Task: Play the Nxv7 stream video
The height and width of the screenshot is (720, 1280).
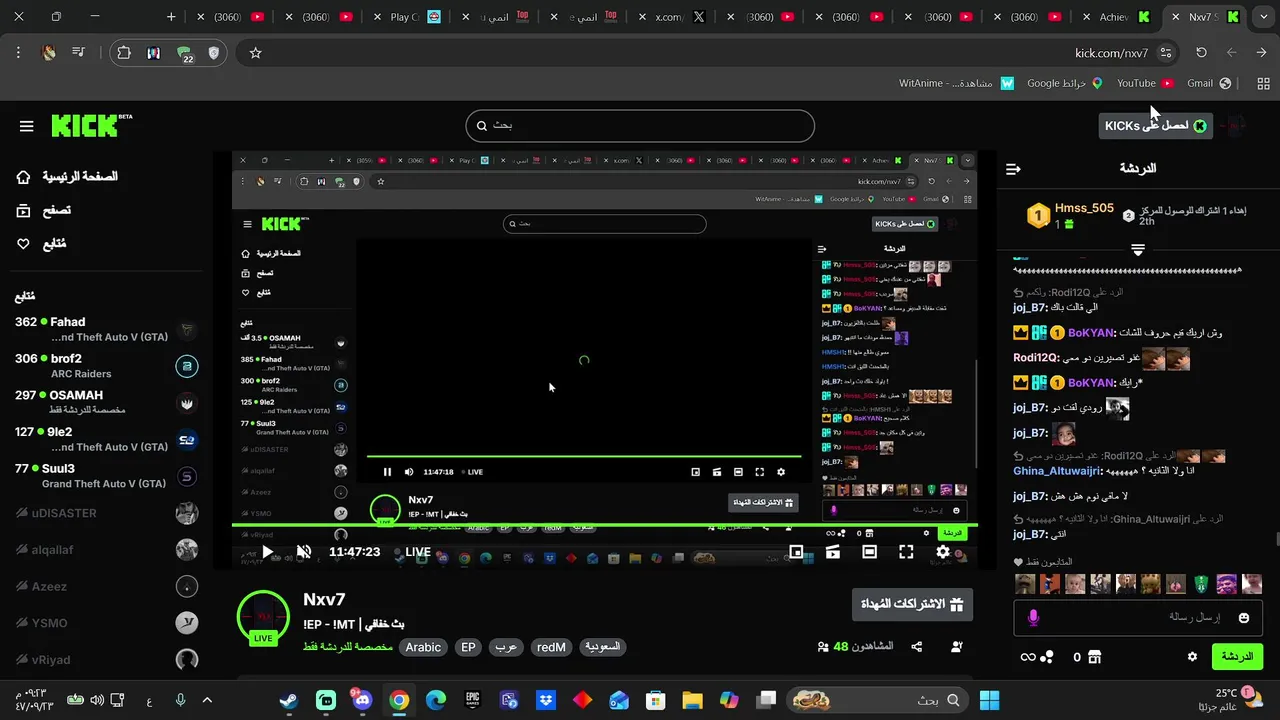Action: 267,552
